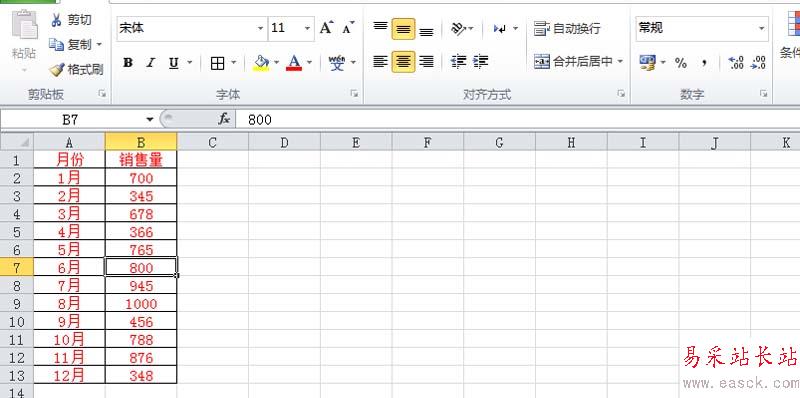
Task: Open the Copy dropdown arrow
Action: point(99,45)
